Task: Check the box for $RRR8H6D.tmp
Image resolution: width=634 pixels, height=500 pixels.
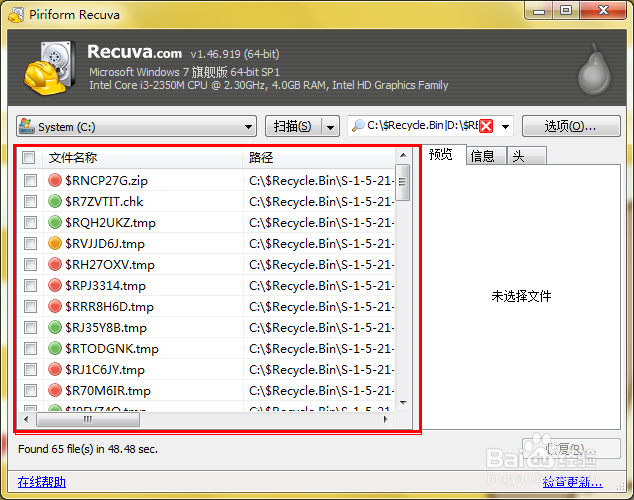Action: tap(30, 306)
